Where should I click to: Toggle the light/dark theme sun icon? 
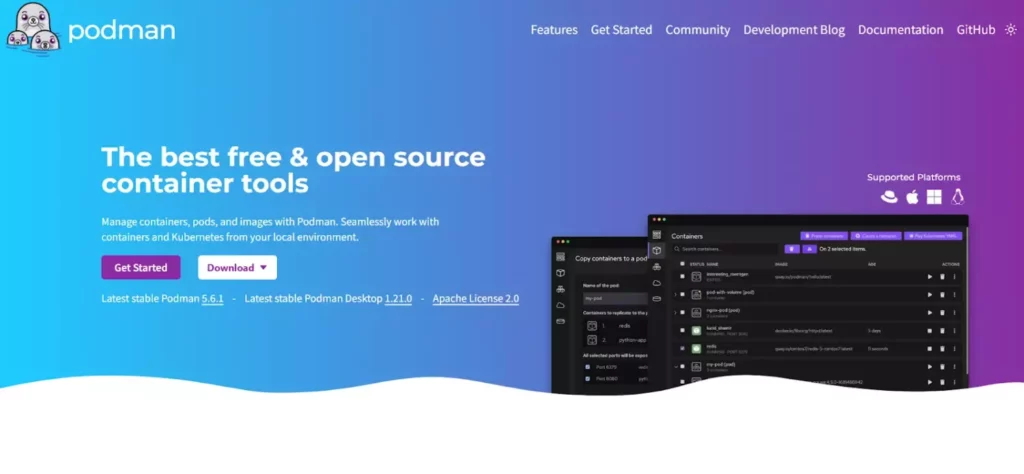tap(1008, 30)
